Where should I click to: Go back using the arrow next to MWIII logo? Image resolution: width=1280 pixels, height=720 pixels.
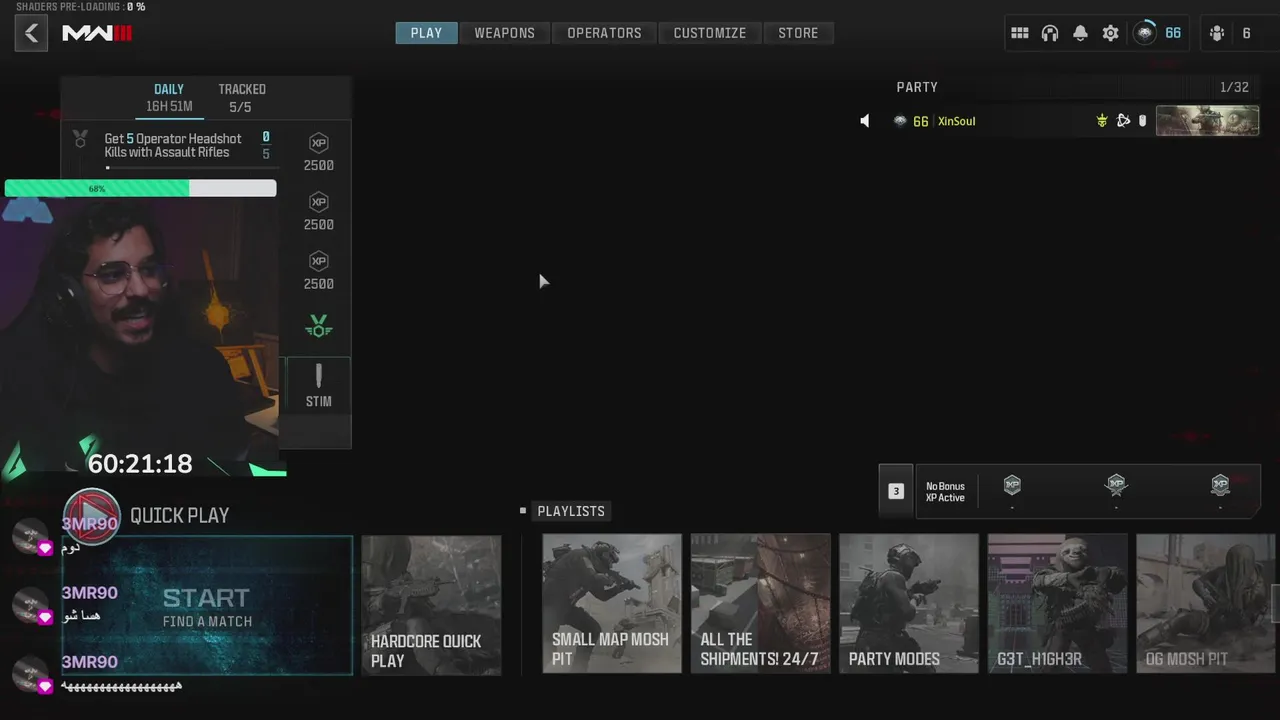click(31, 33)
